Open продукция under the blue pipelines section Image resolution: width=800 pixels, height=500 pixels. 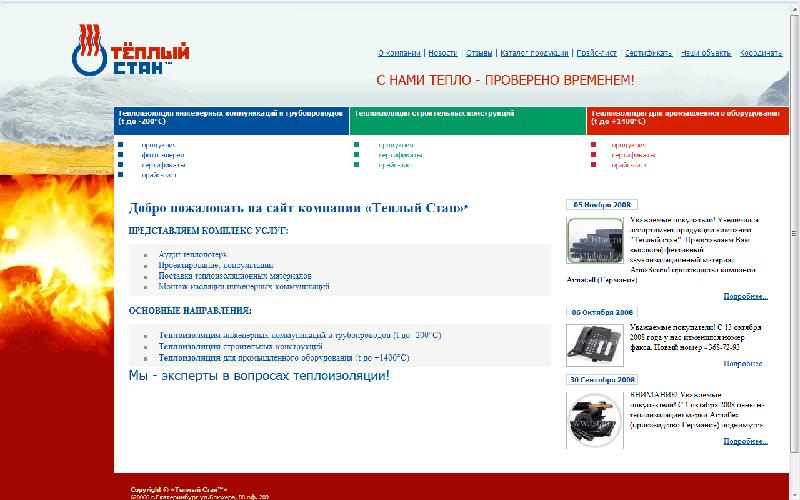(x=159, y=145)
